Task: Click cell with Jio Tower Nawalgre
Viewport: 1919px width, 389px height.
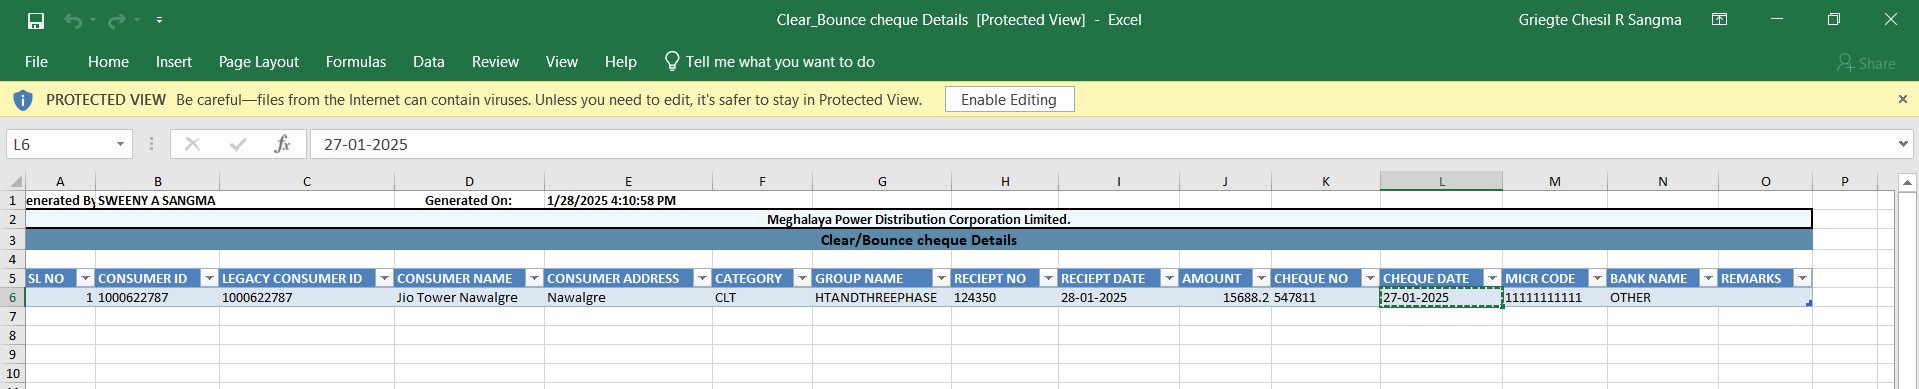Action: (469, 297)
